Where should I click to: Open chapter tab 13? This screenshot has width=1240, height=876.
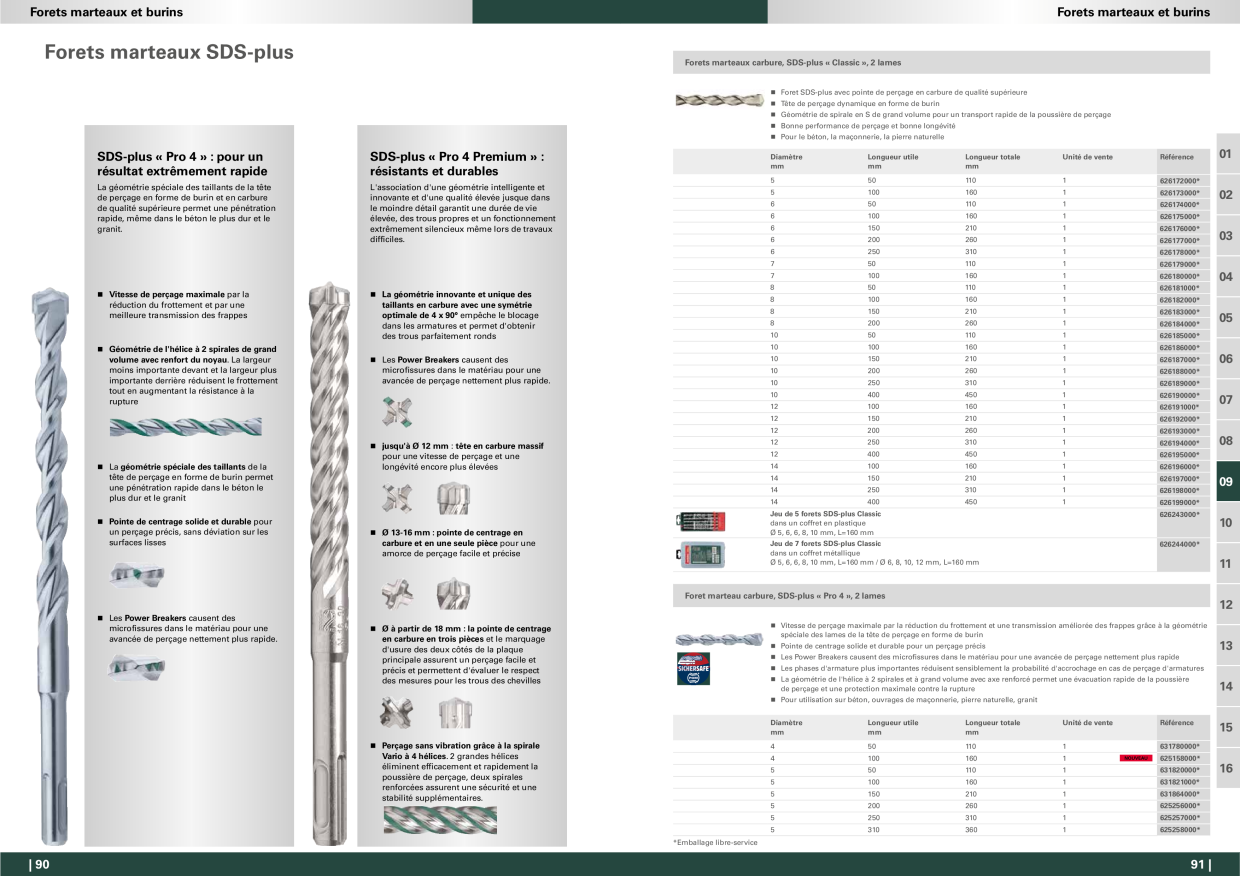pos(1226,646)
